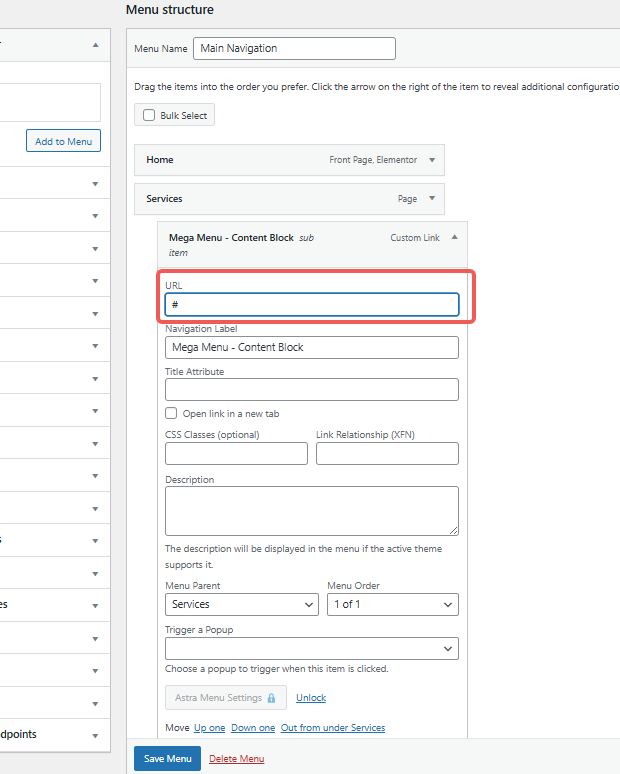Open the Menu Order dropdown

pyautogui.click(x=392, y=604)
